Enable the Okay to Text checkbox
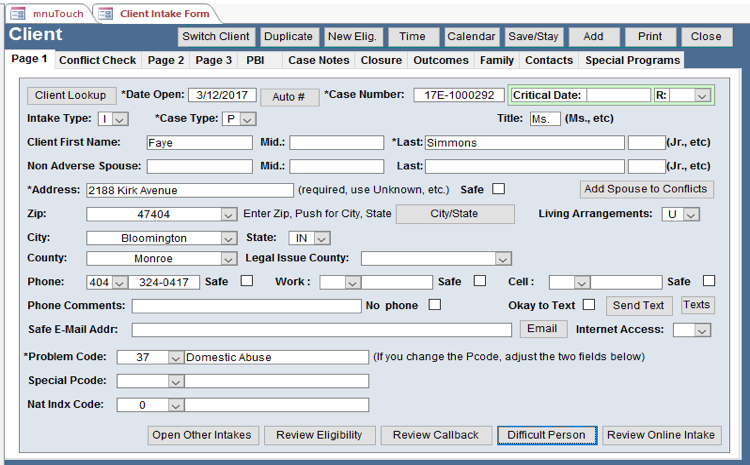The image size is (750, 465). [x=589, y=305]
